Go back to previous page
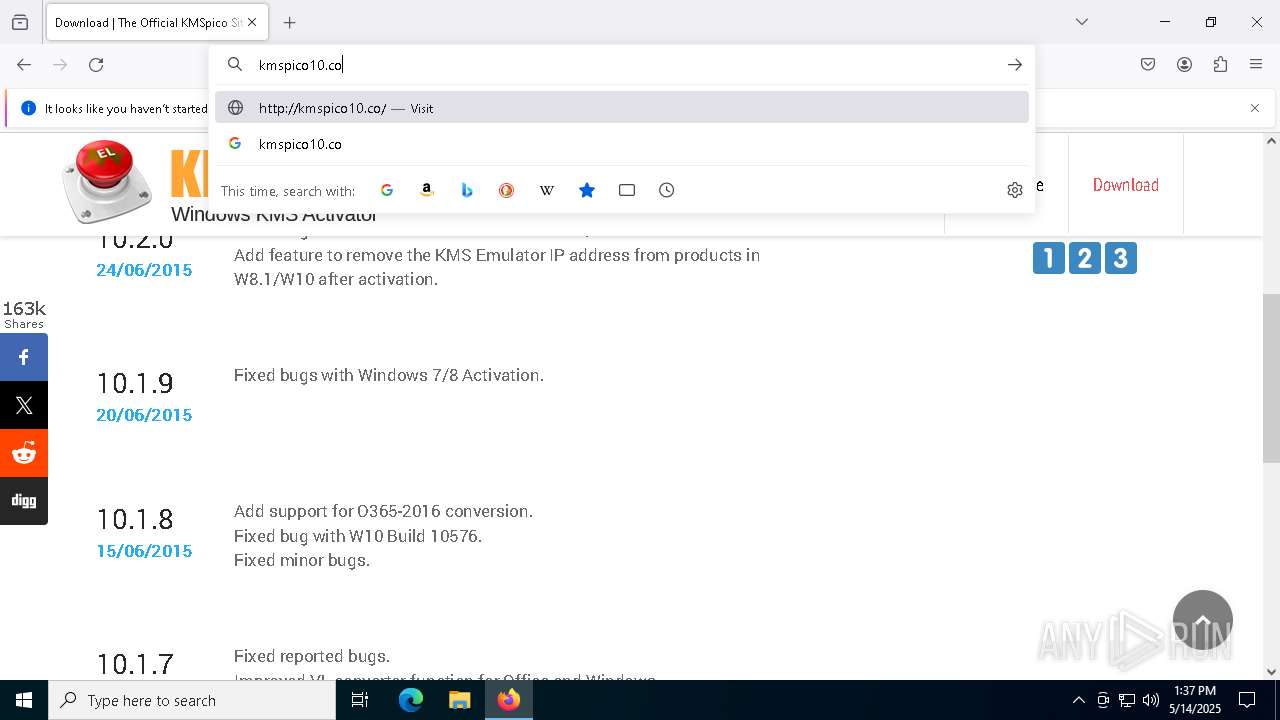Image resolution: width=1280 pixels, height=720 pixels. (24, 64)
